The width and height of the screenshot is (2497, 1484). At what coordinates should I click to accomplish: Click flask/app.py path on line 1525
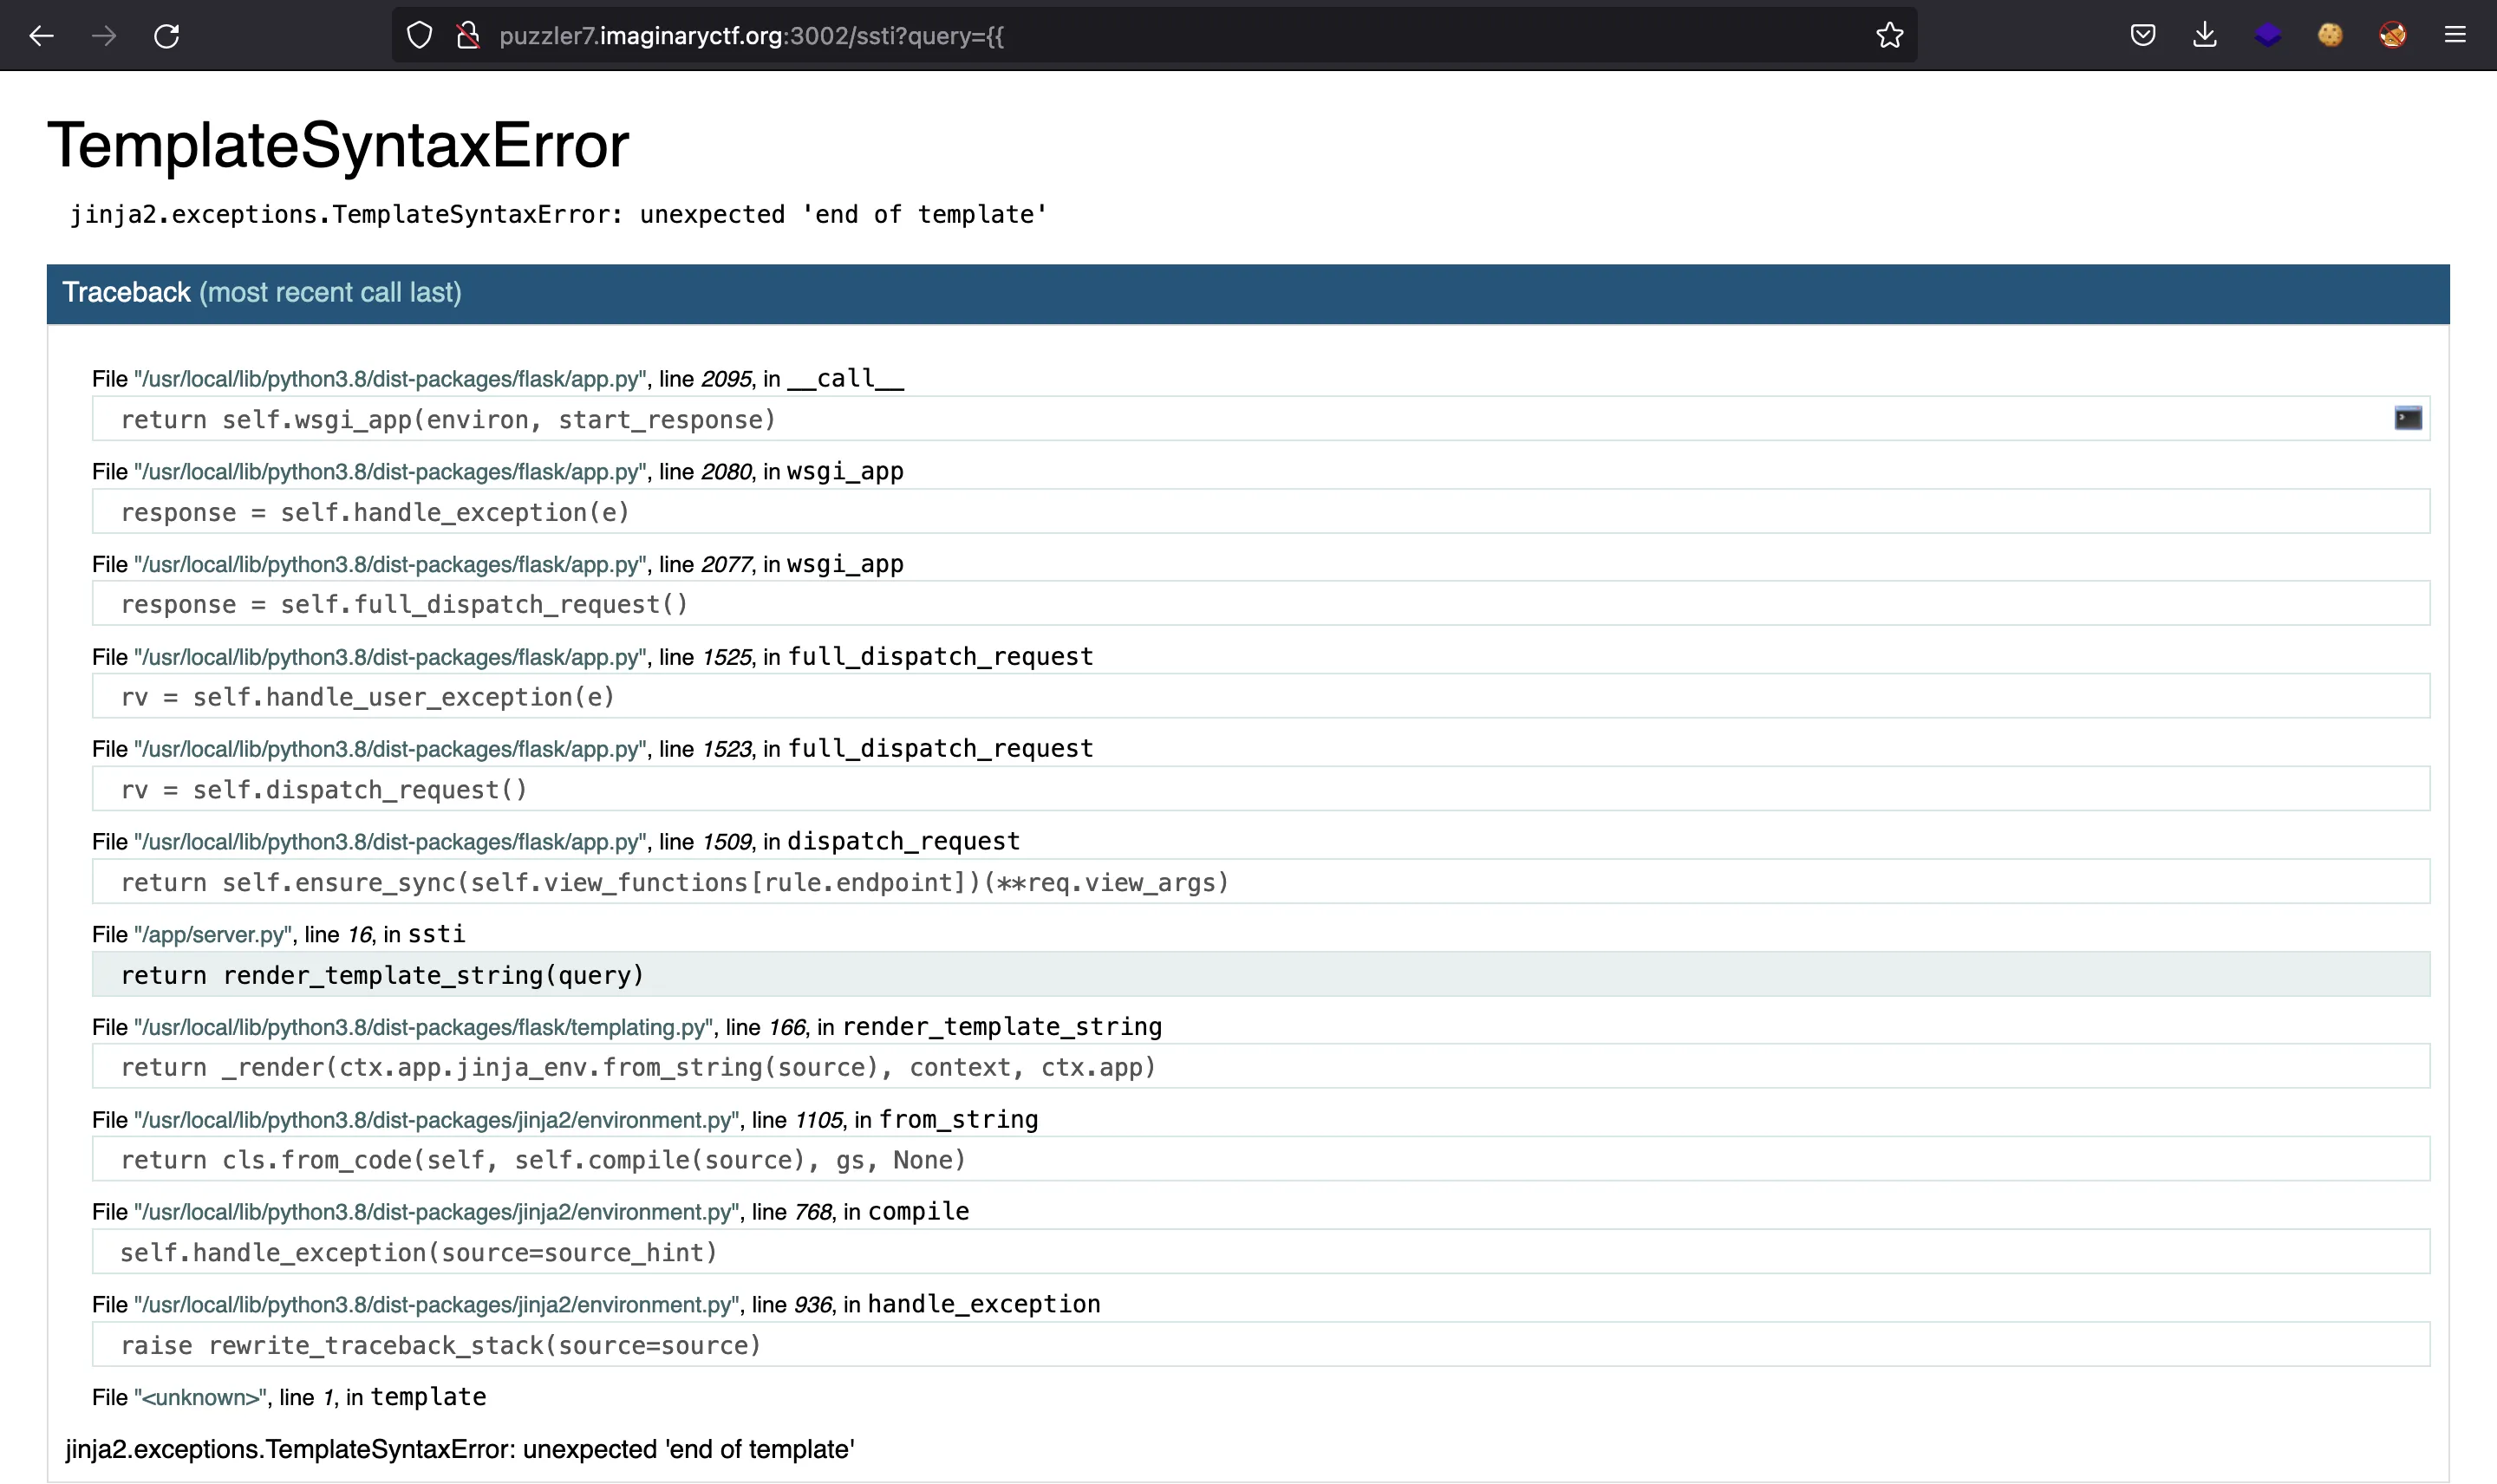click(390, 657)
